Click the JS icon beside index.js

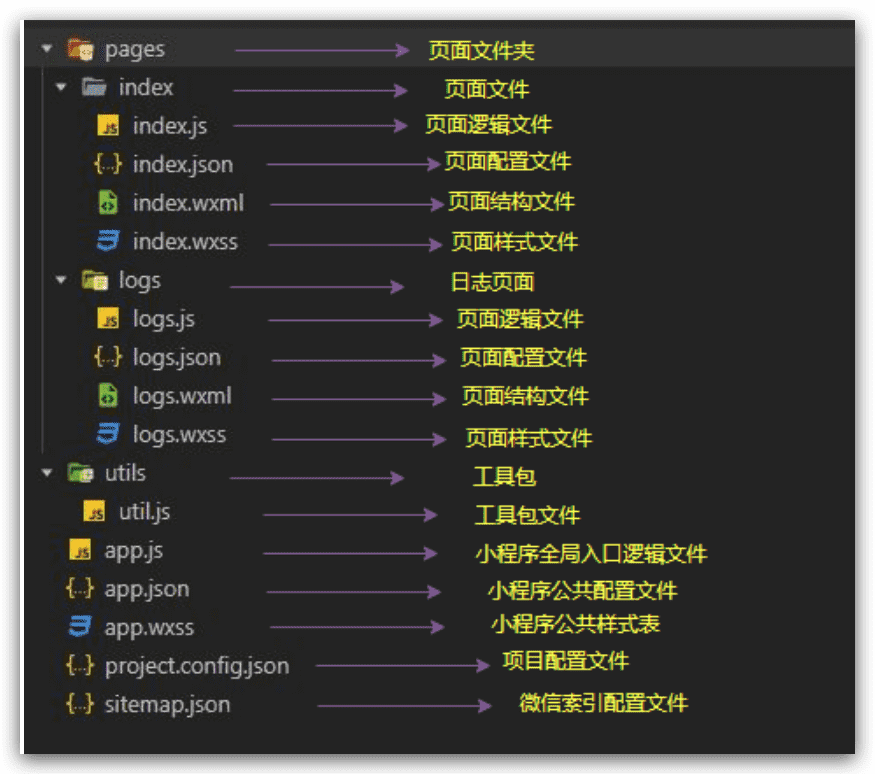point(109,126)
